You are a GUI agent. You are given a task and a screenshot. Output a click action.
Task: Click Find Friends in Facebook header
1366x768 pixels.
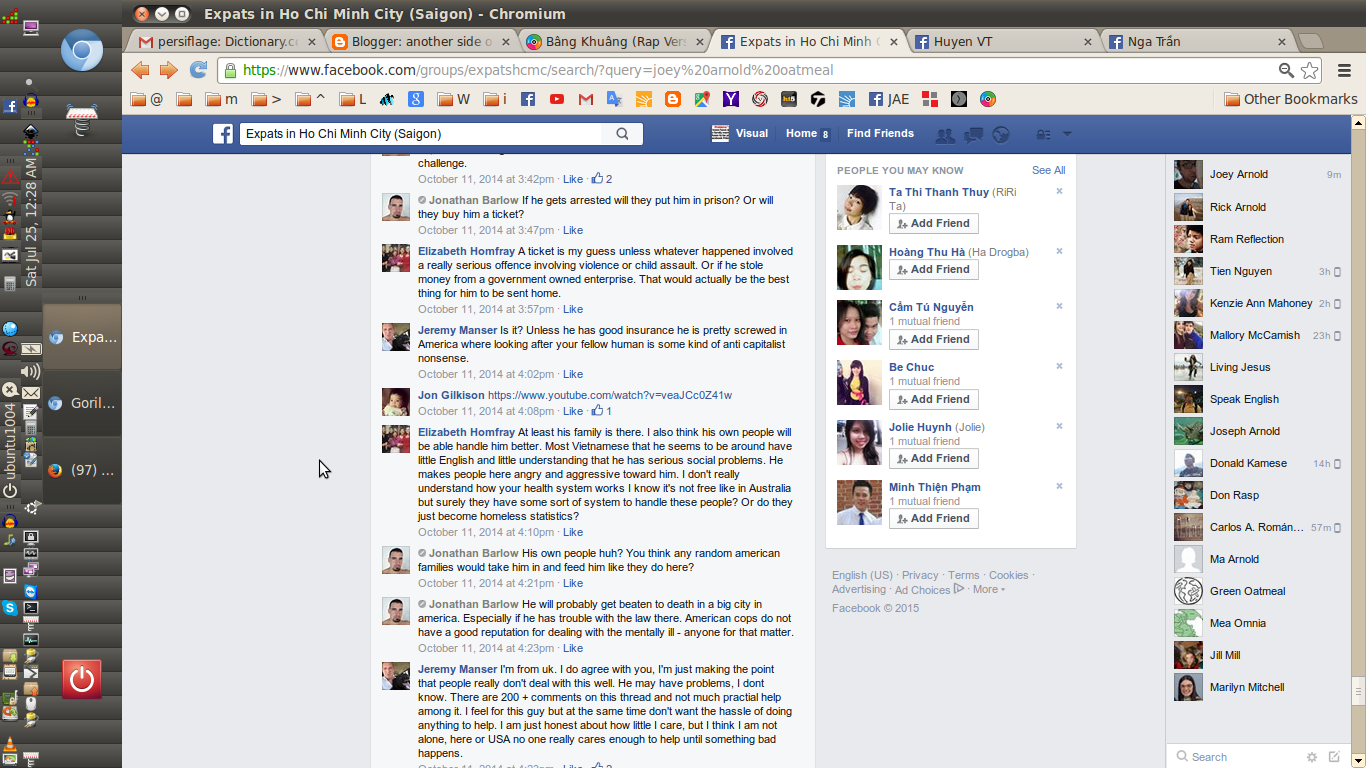[880, 133]
